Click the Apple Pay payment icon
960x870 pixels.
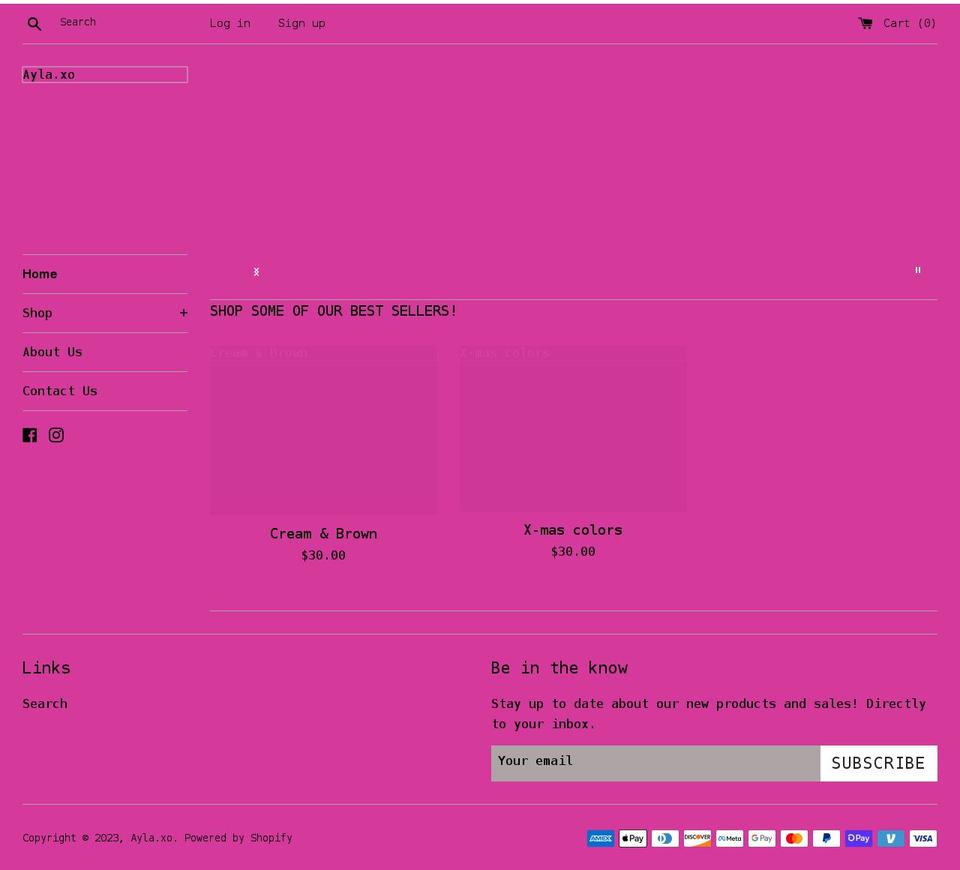pos(633,839)
